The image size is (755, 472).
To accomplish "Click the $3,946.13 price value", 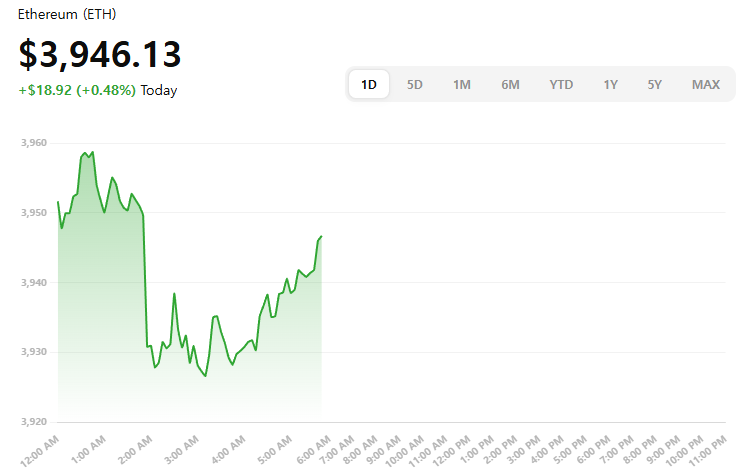I will coord(100,54).
